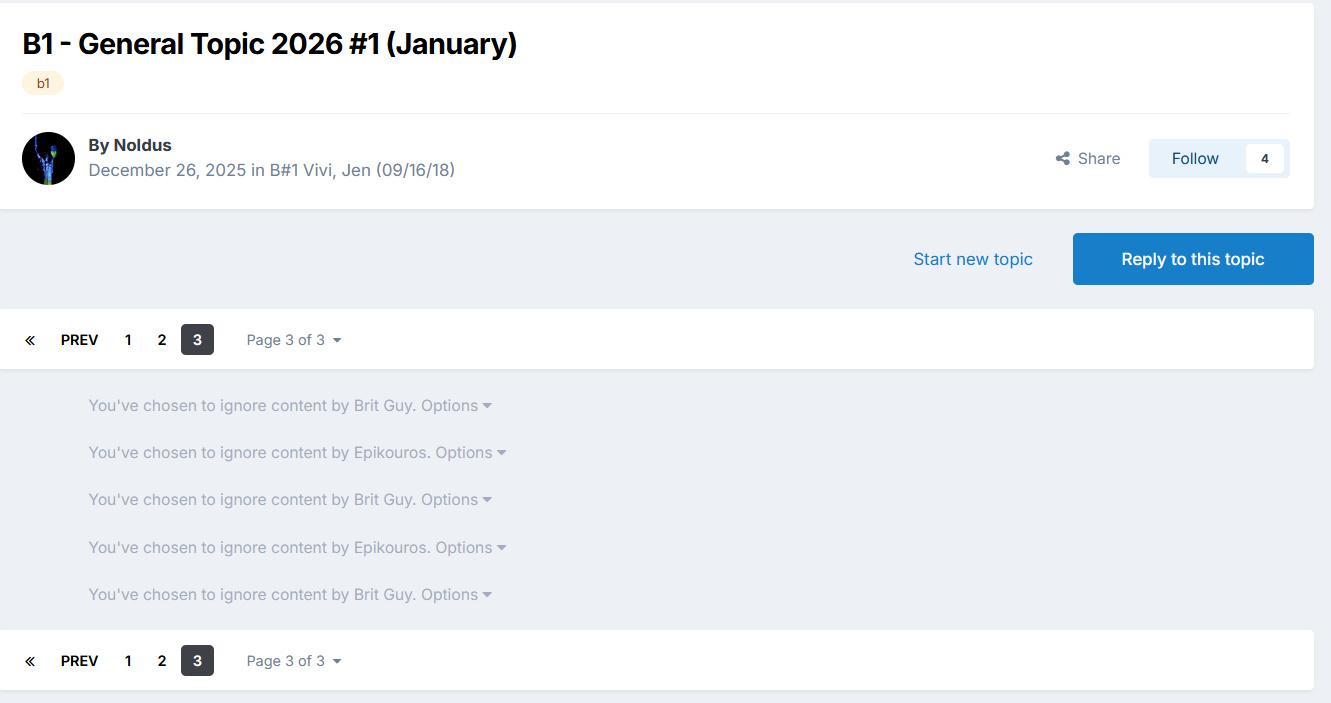Open the B#1 Vivi, Jen forum link
This screenshot has width=1331, height=703.
coord(362,170)
